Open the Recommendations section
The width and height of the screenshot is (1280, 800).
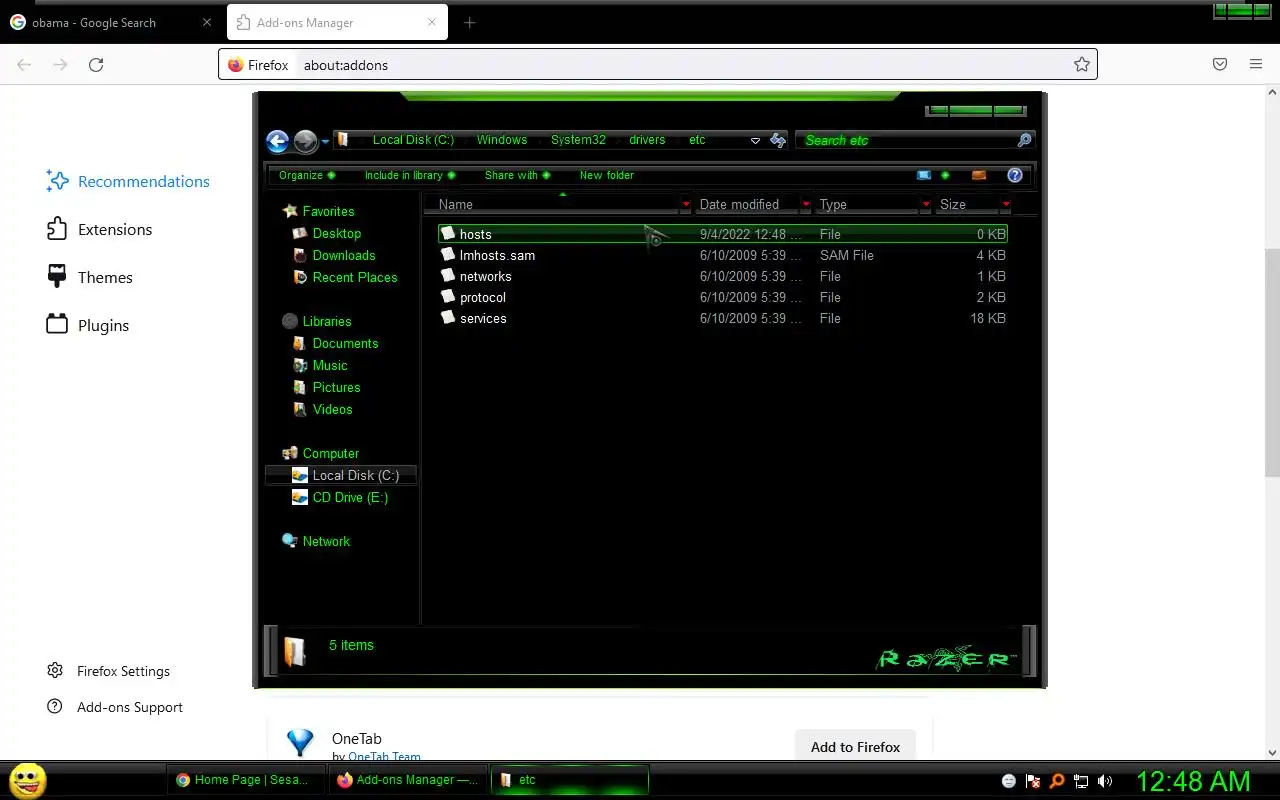[x=128, y=181]
